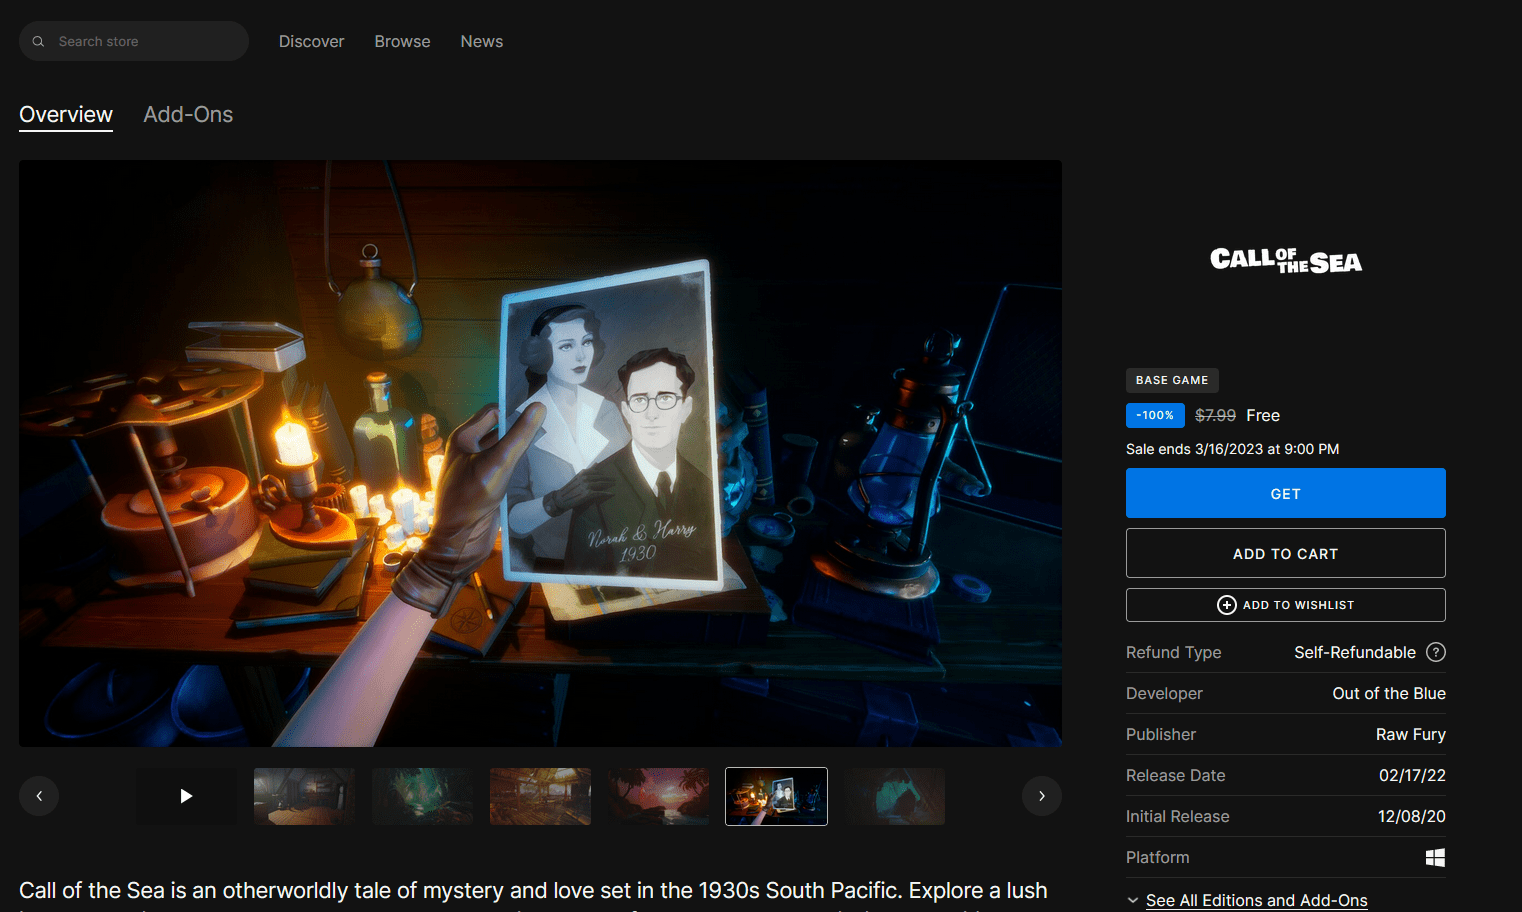The height and width of the screenshot is (912, 1522).
Task: Click the -100% discount badge
Action: [1155, 415]
